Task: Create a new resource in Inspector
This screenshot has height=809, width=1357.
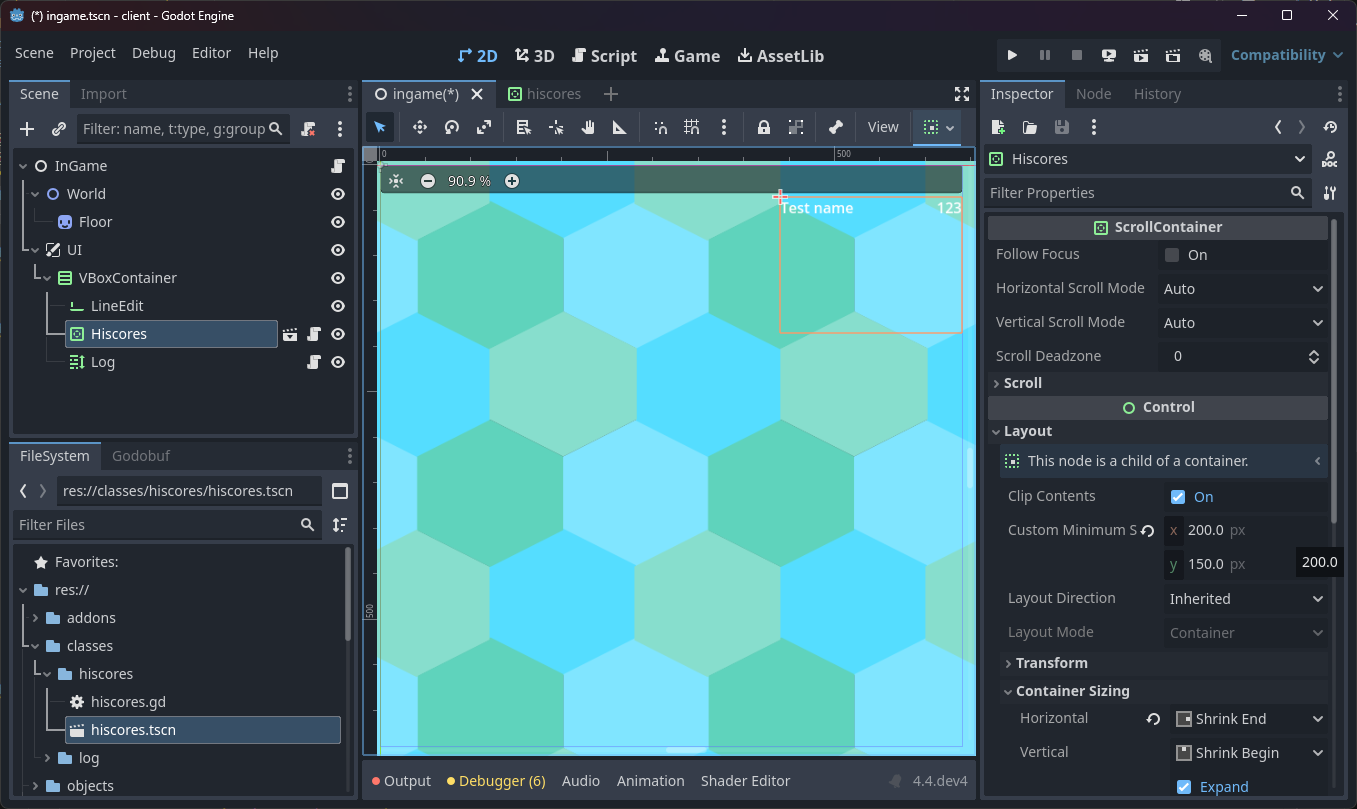Action: [x=997, y=127]
